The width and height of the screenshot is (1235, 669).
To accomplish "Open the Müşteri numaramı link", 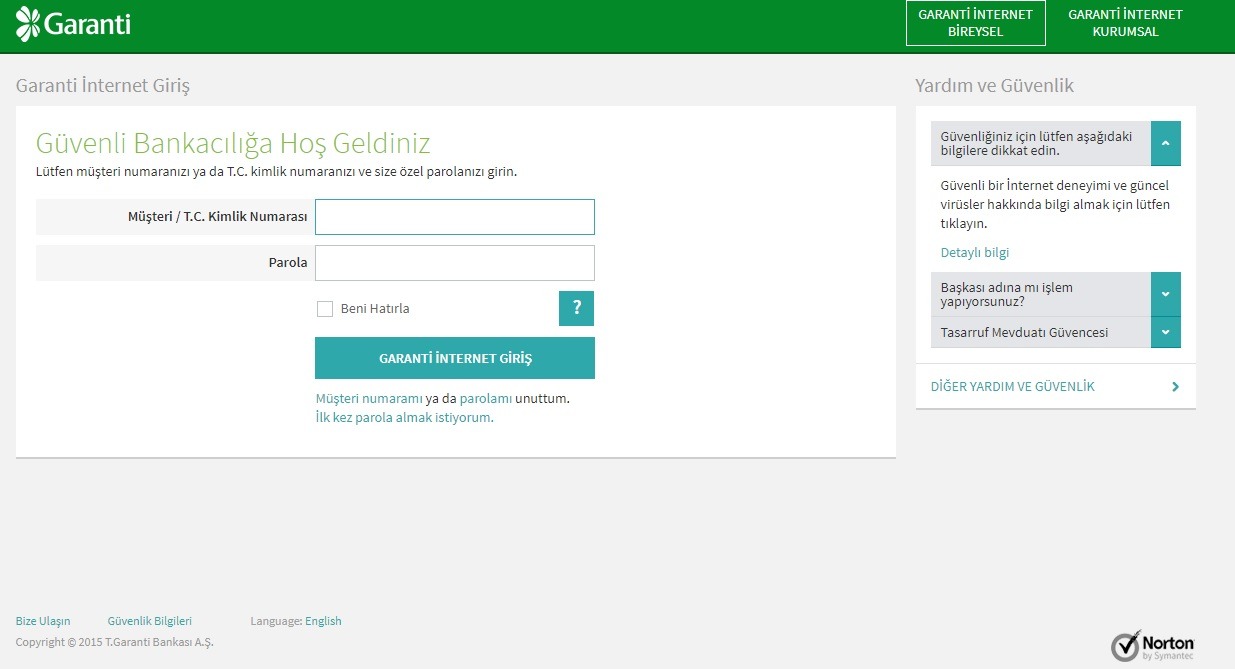I will pyautogui.click(x=369, y=398).
